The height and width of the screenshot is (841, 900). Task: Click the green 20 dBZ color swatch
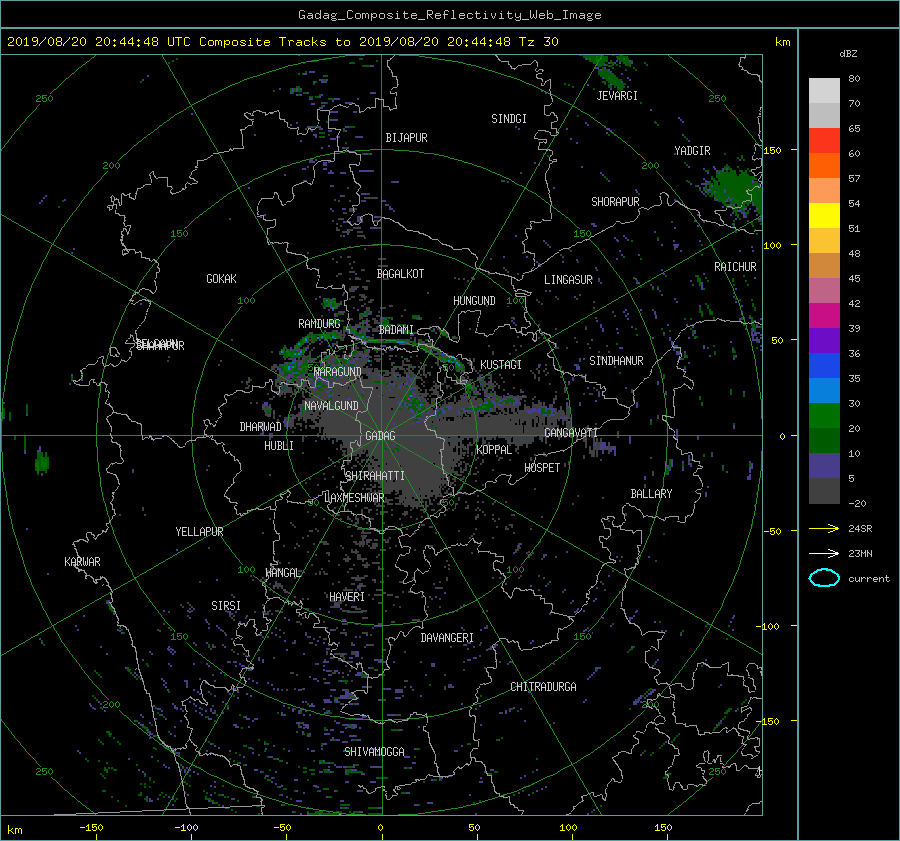(x=824, y=416)
